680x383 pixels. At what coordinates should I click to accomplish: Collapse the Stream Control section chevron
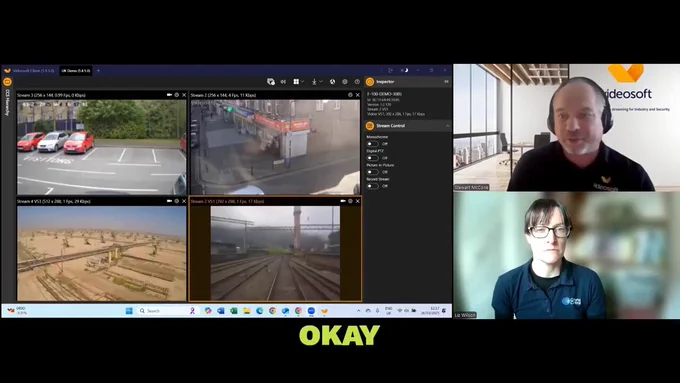point(447,126)
